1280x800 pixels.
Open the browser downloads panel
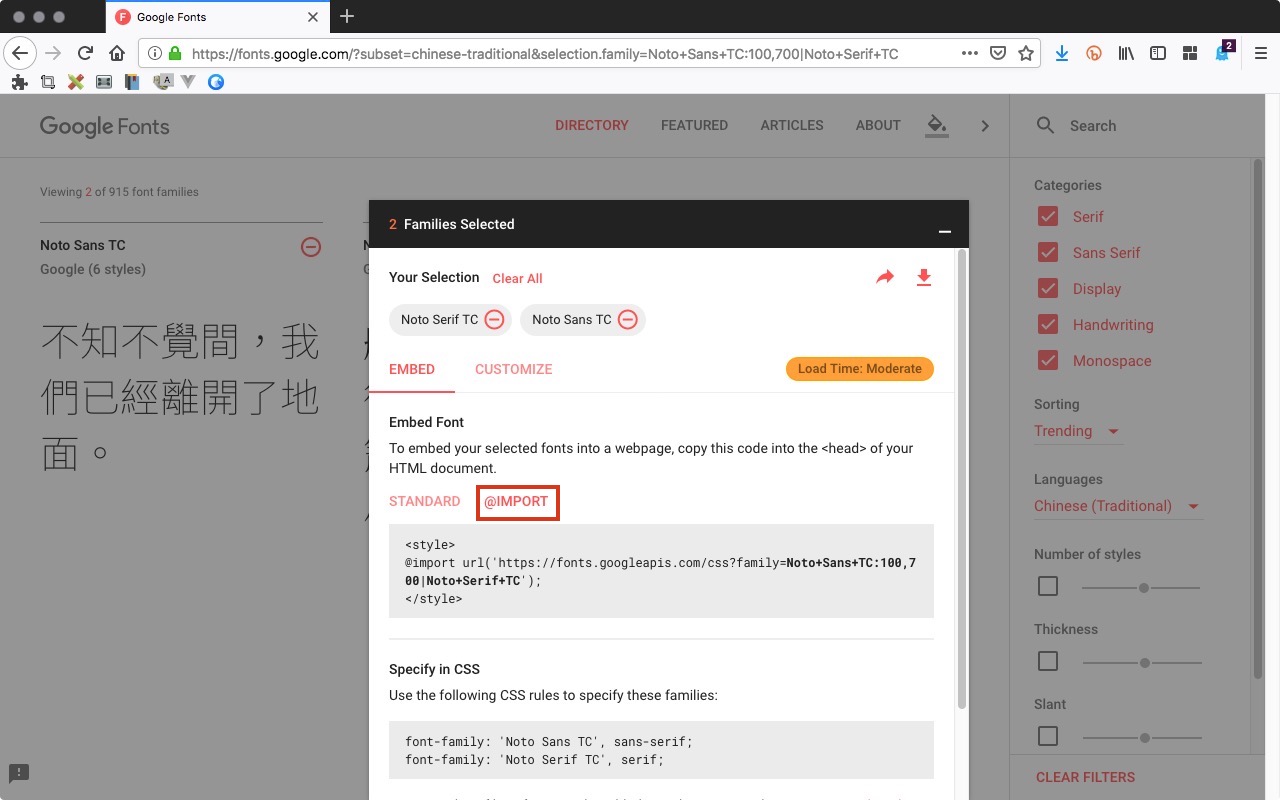pos(1062,53)
